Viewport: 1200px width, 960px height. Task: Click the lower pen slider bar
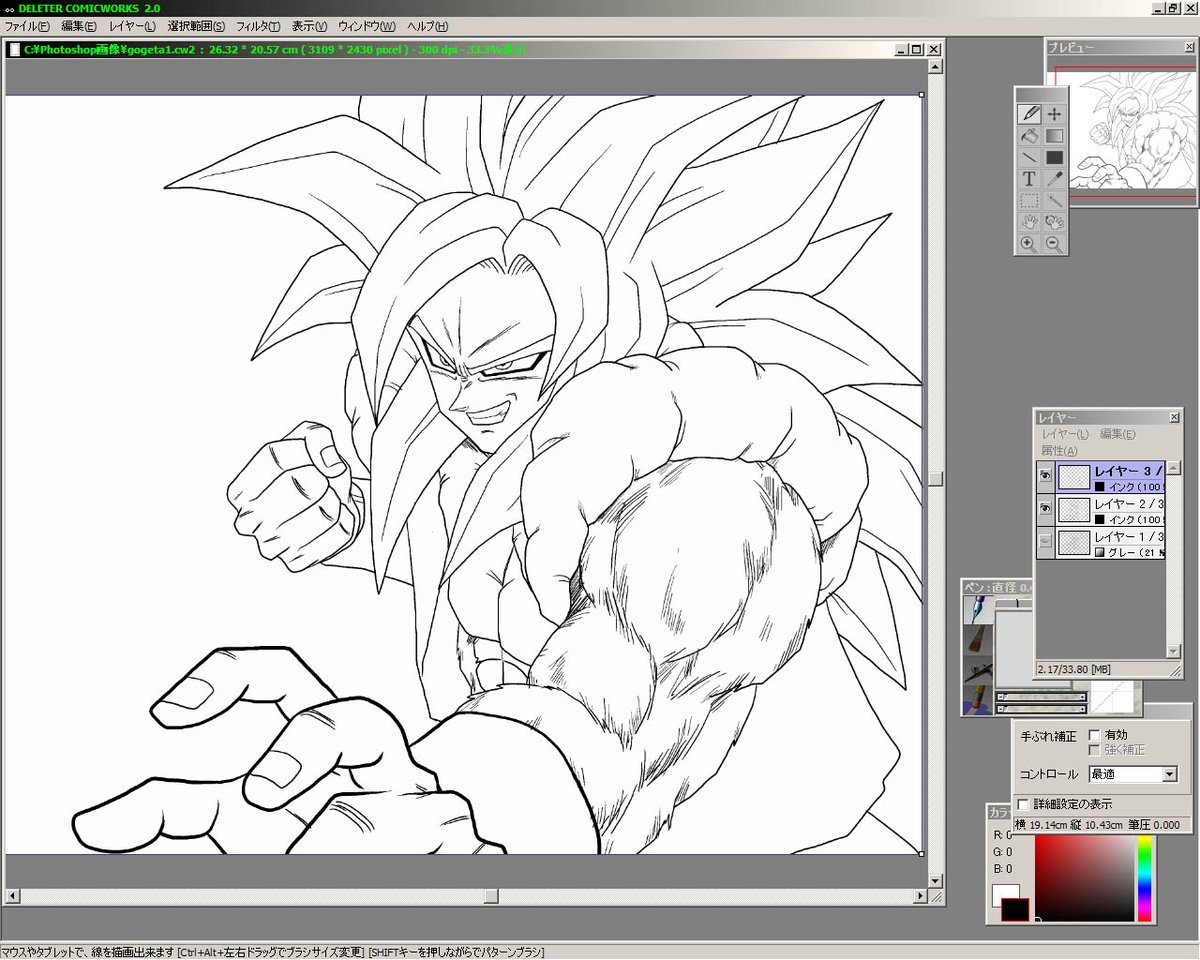1041,707
